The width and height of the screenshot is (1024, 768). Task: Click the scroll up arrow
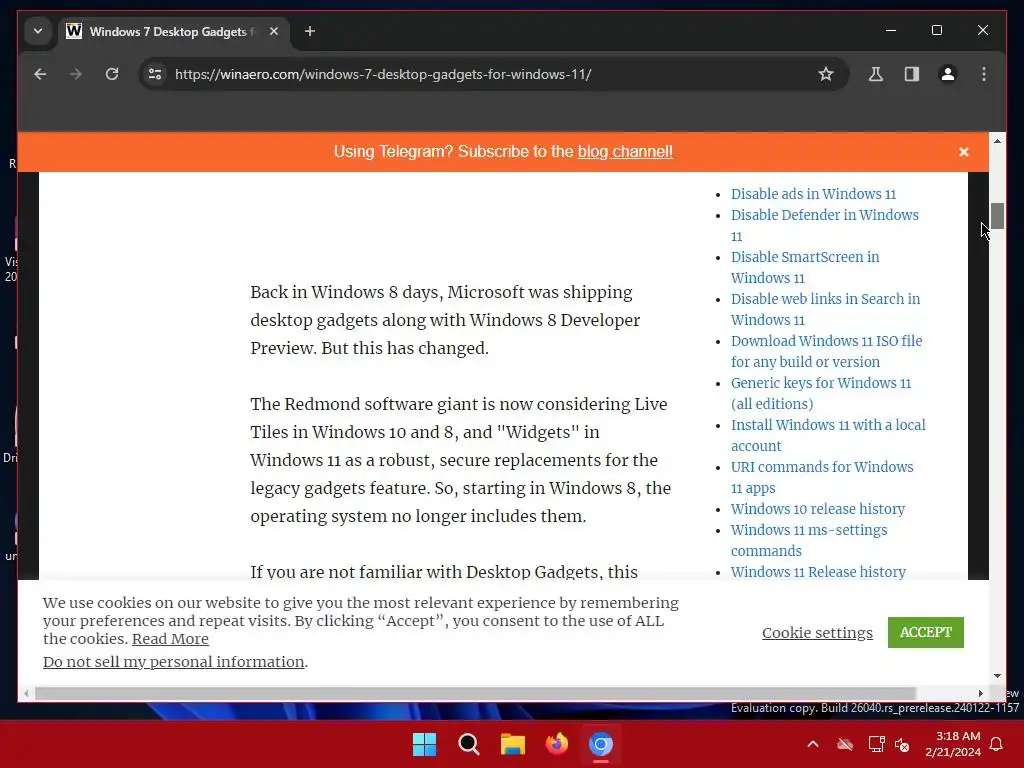[997, 141]
